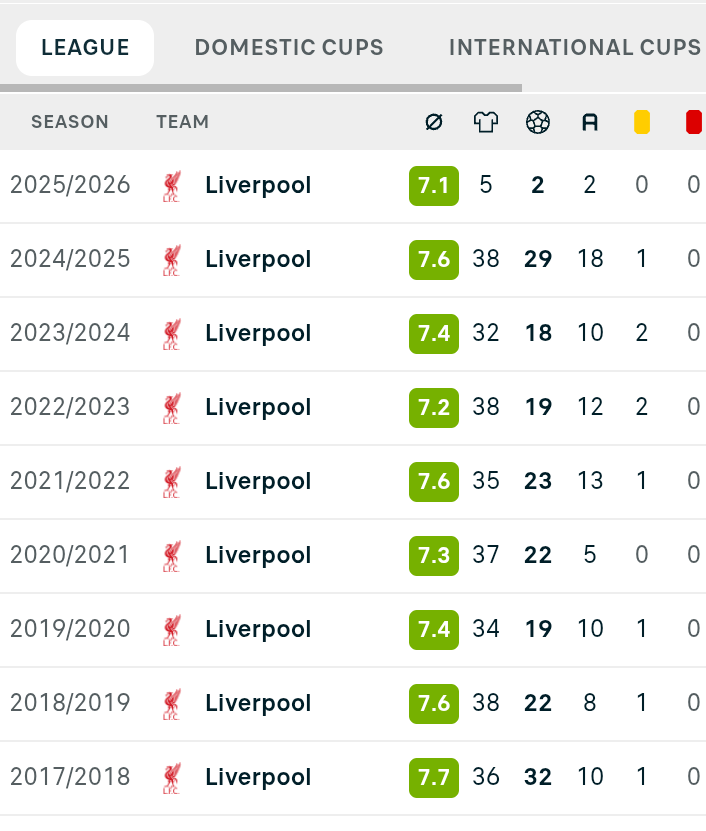
Task: Open the Liverpool link for 2019/2020
Action: (x=258, y=630)
